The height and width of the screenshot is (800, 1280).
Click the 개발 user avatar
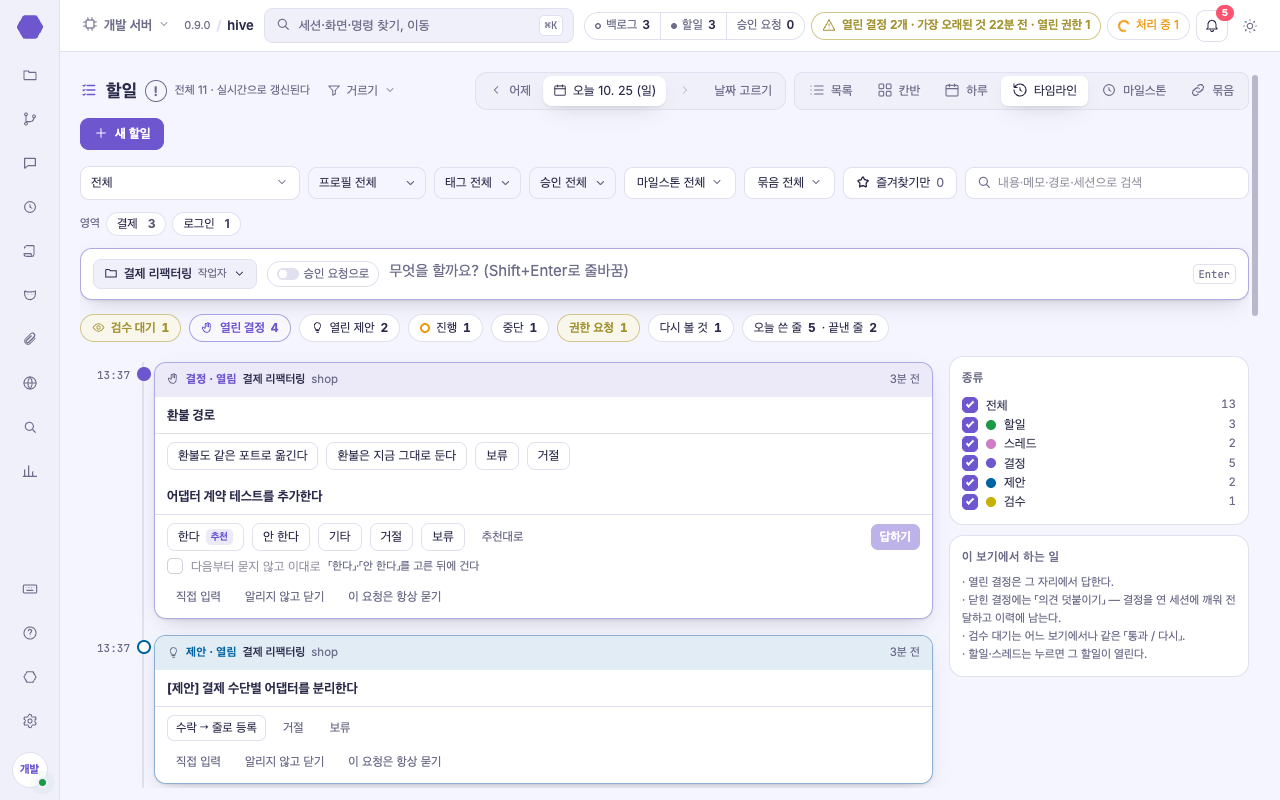[x=30, y=769]
